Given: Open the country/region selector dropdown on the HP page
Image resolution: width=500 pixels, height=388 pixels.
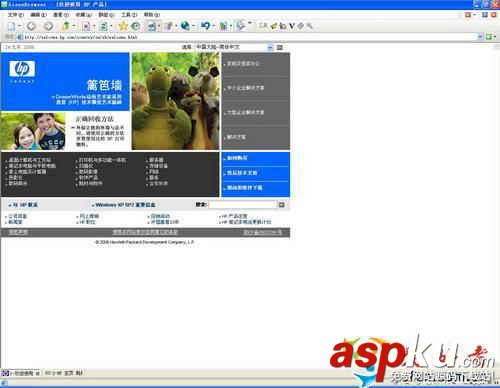Looking at the screenshot, I should point(270,47).
